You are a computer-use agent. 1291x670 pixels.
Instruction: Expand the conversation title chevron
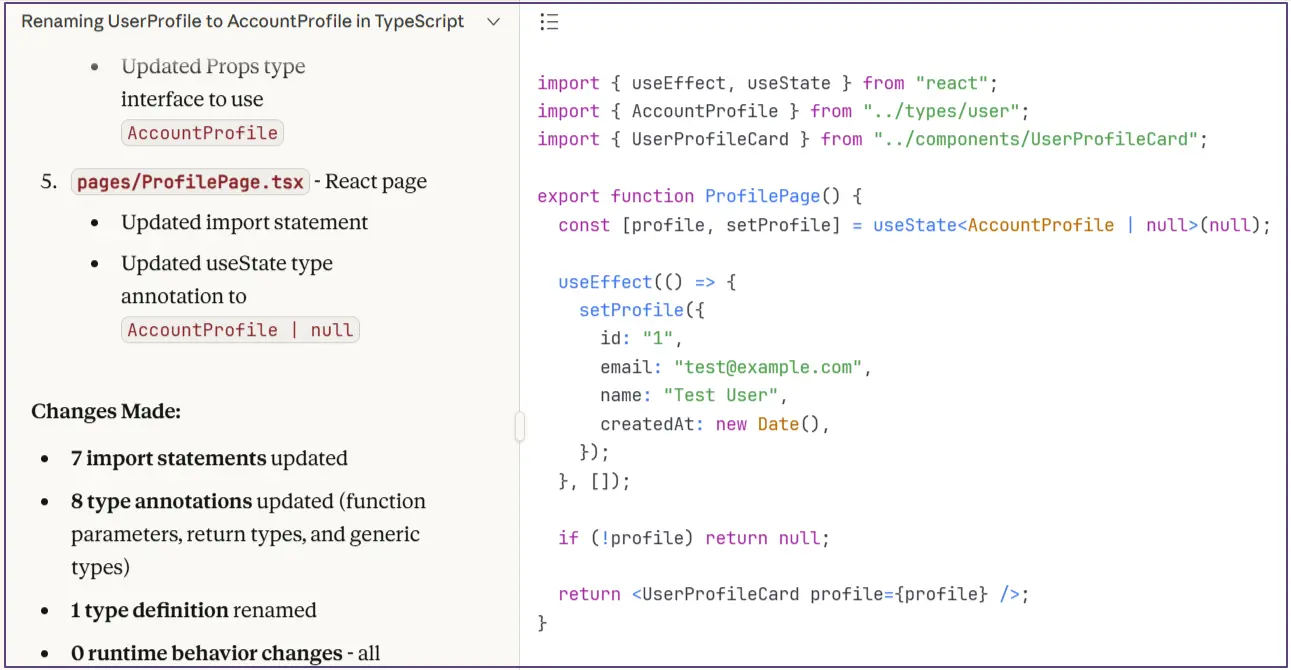coord(493,23)
